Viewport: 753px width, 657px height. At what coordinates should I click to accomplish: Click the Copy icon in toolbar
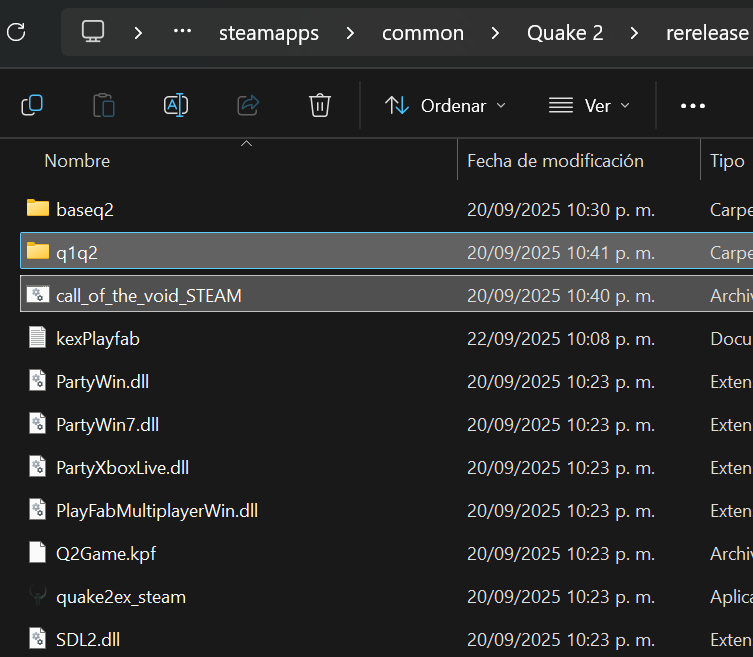pyautogui.click(x=32, y=105)
